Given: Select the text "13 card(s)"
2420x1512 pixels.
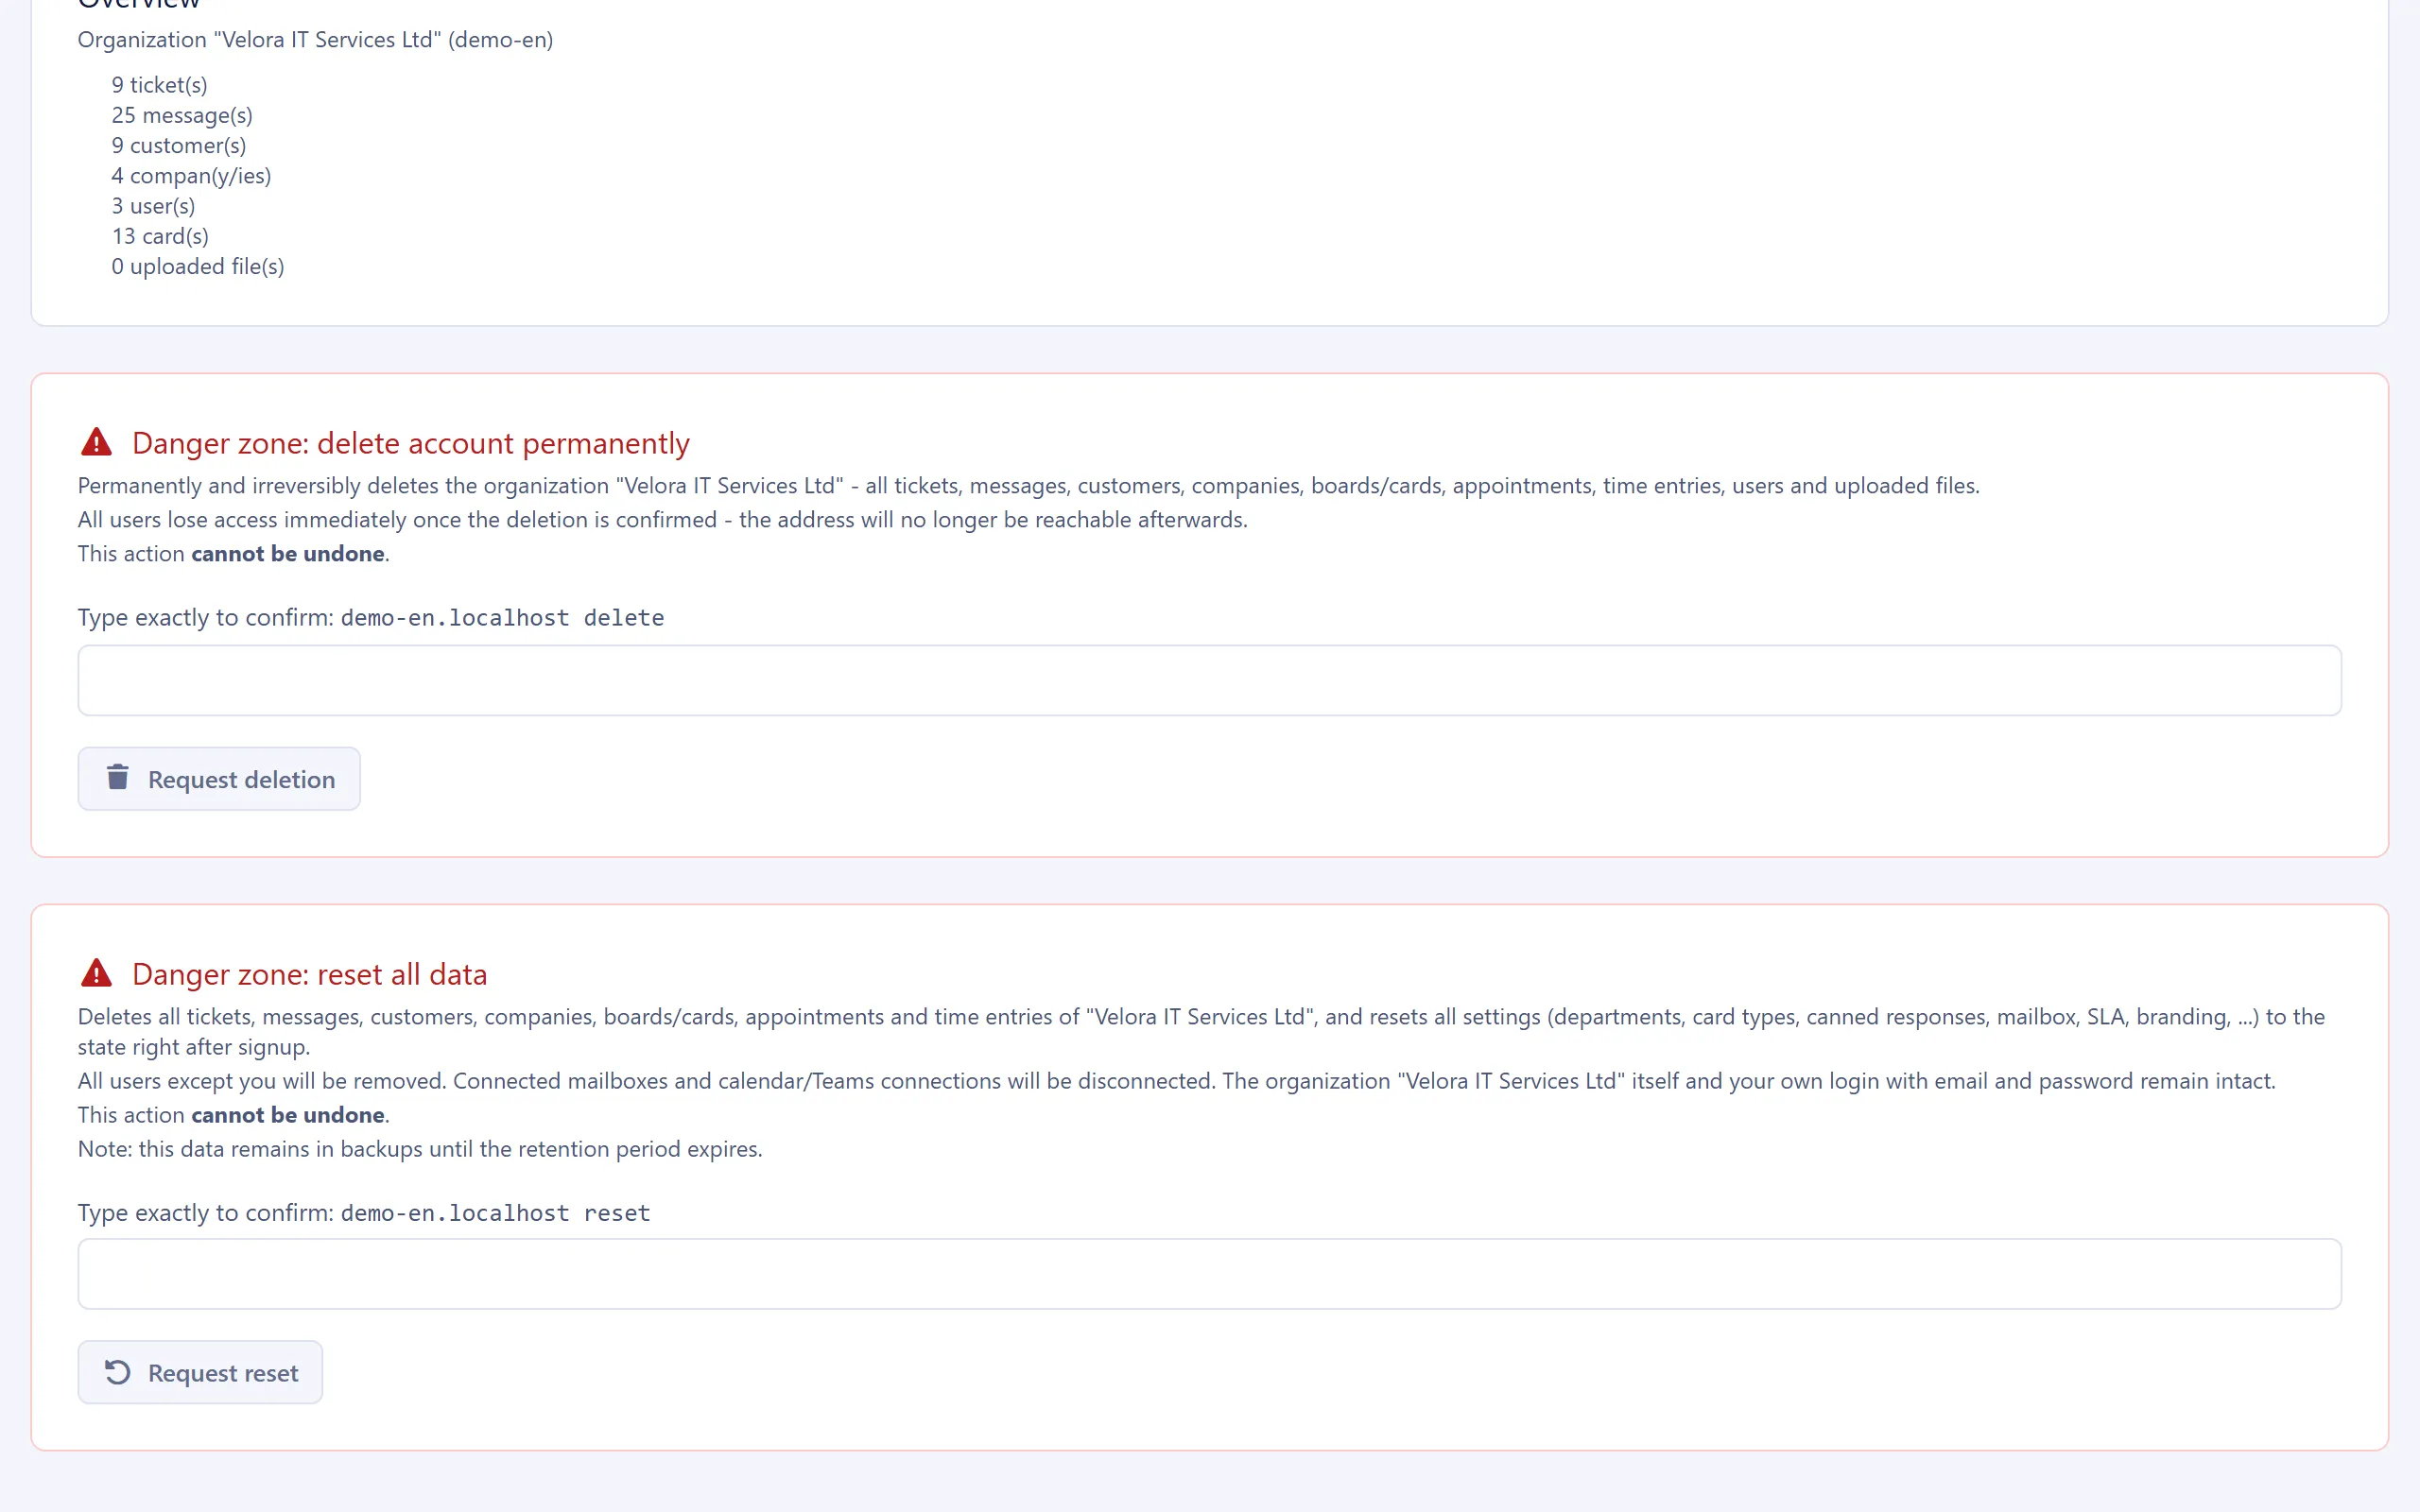Looking at the screenshot, I should click(x=160, y=236).
